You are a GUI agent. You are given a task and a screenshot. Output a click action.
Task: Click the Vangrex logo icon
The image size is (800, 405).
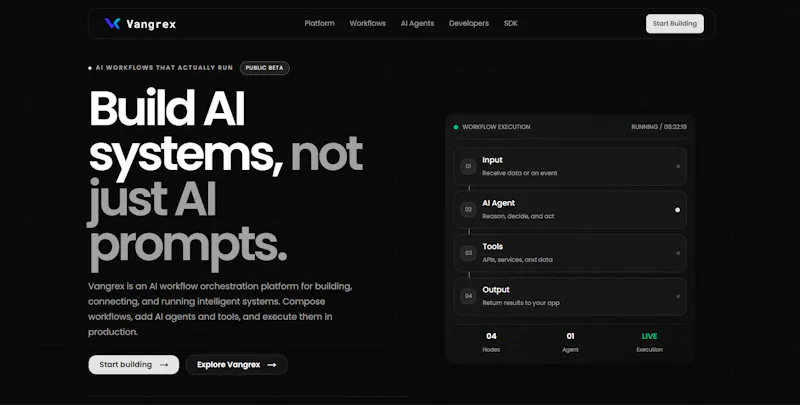112,23
